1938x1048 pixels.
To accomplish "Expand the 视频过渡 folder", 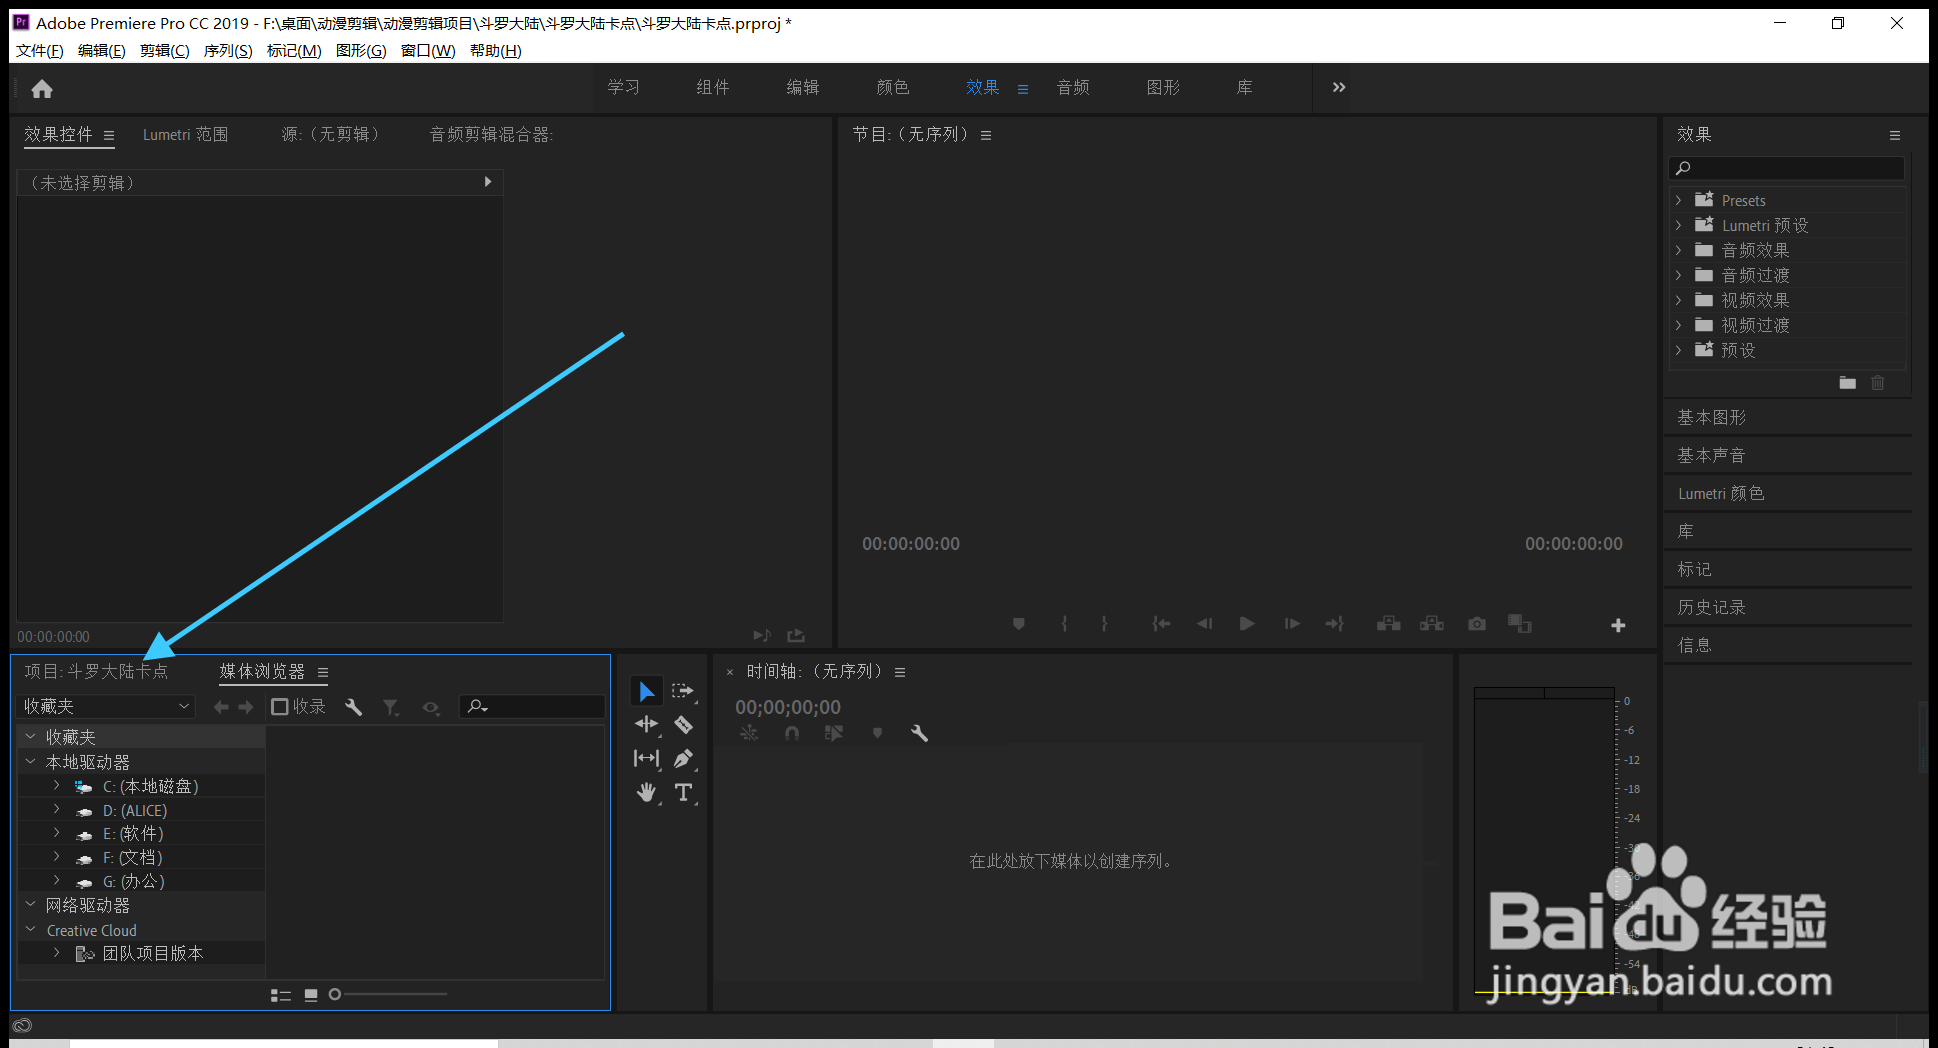I will pyautogui.click(x=1679, y=325).
